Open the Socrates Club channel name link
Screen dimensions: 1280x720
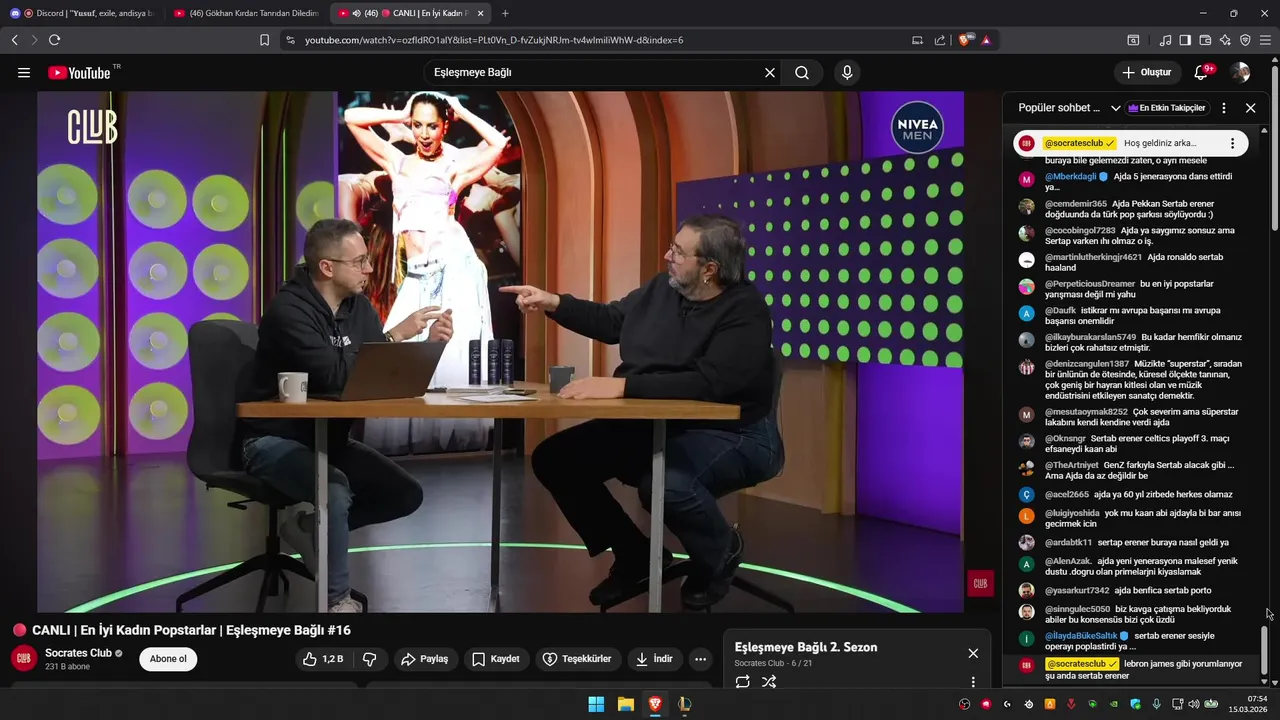coord(78,653)
